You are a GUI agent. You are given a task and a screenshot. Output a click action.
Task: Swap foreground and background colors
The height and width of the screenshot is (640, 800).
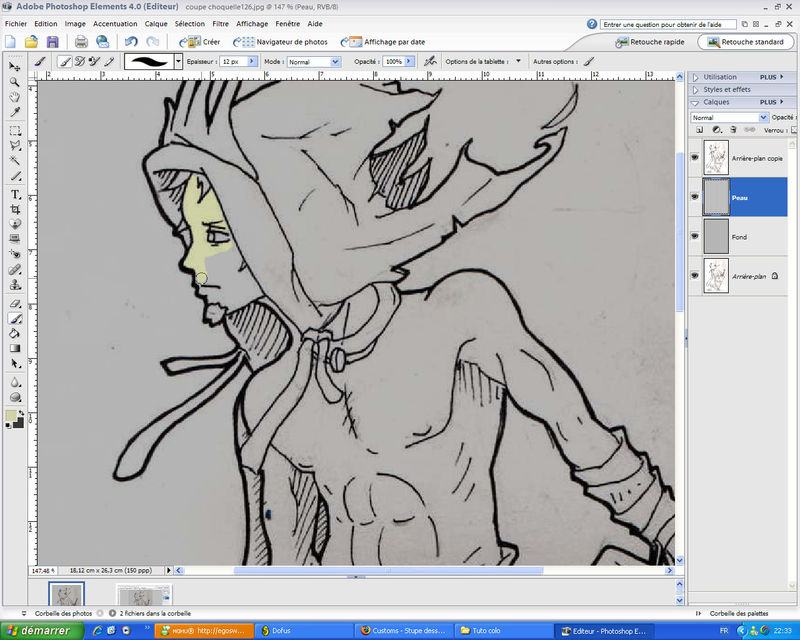point(21,413)
